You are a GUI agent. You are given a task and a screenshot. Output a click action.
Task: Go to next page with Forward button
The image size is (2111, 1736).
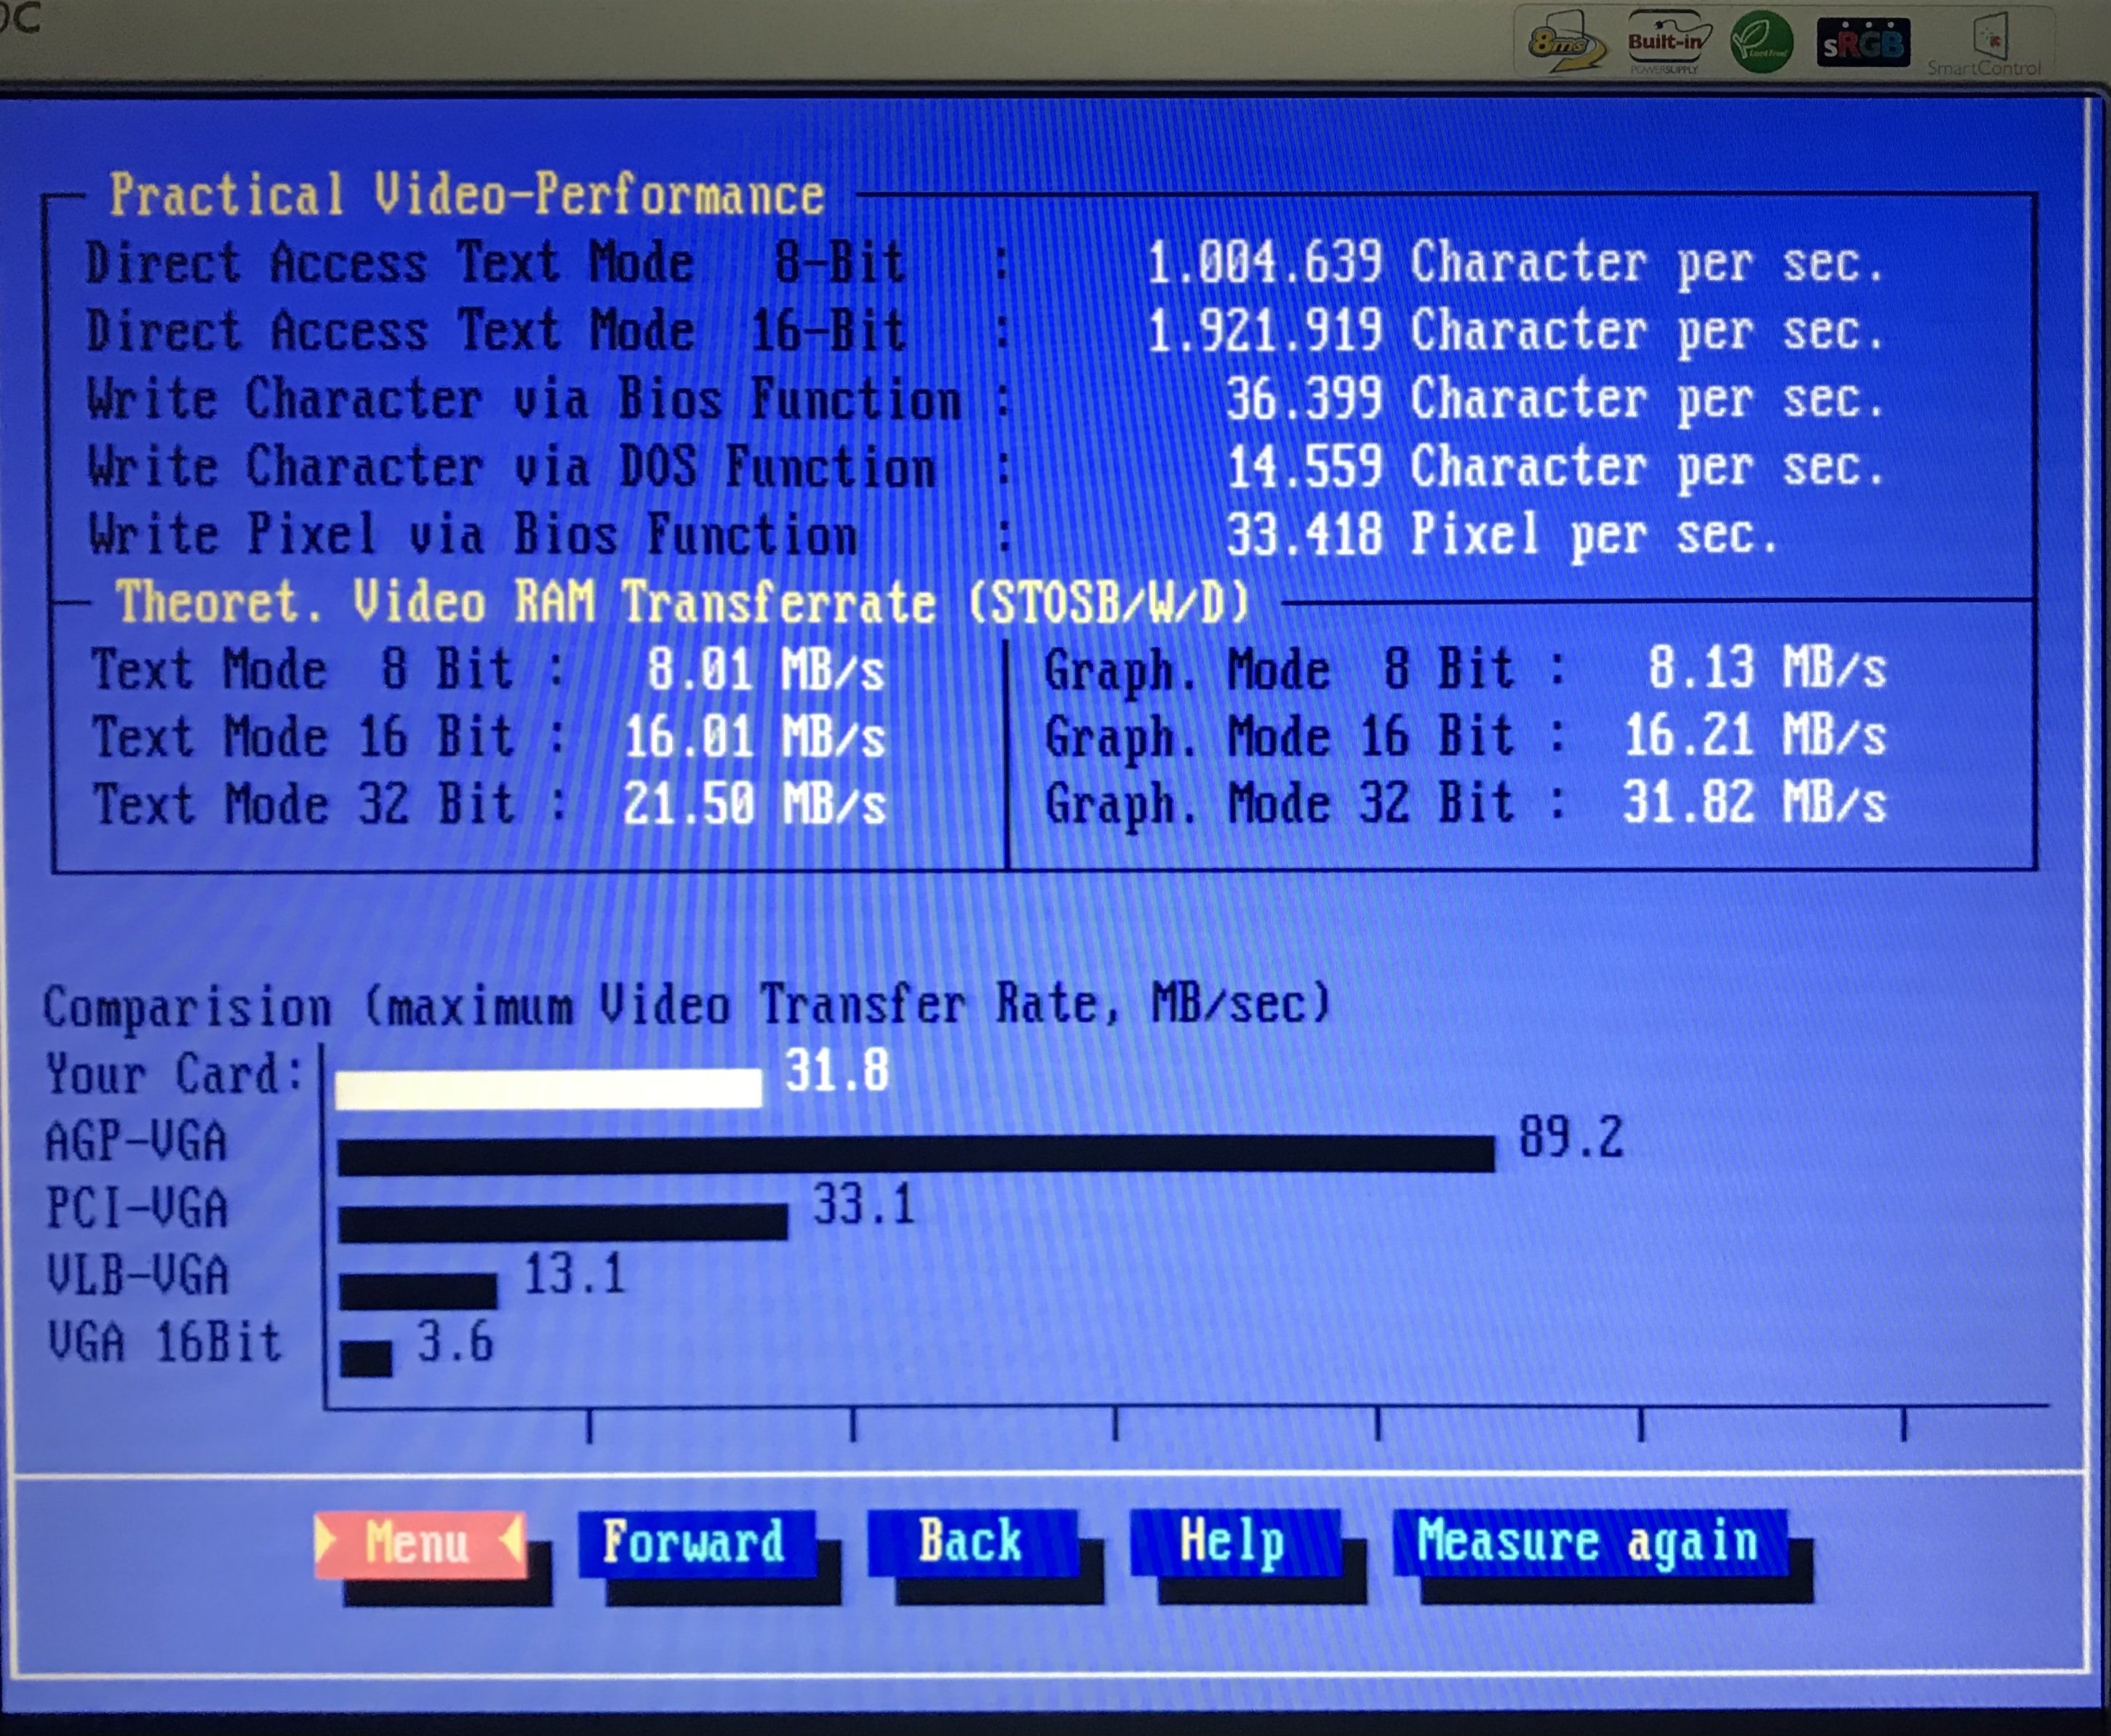(x=694, y=1541)
